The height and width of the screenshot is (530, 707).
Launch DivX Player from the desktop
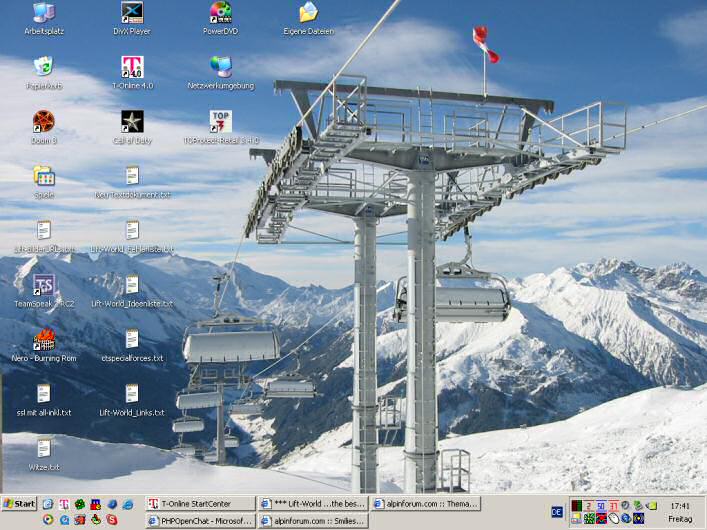(x=132, y=14)
